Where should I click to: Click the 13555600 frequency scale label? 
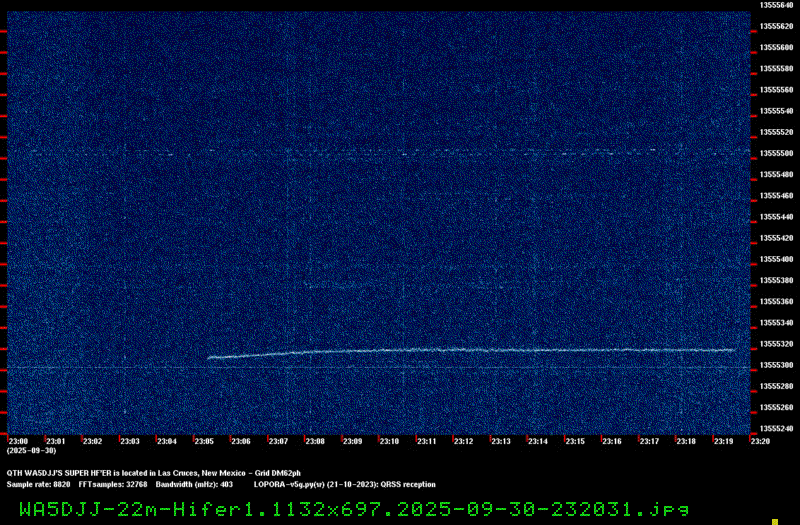[777, 47]
